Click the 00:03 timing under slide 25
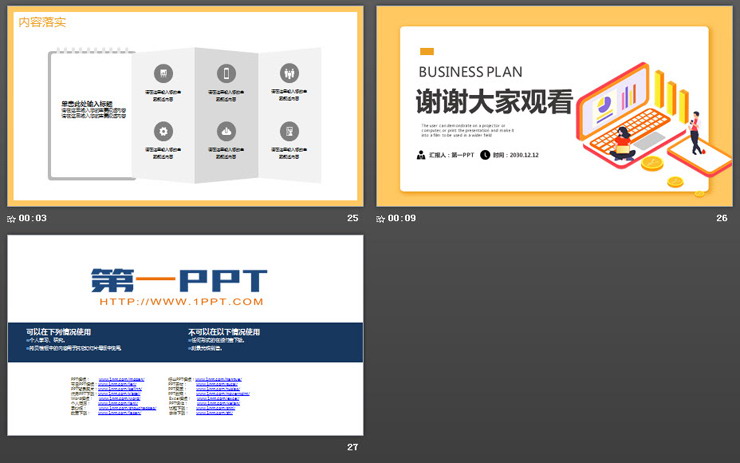Viewport: 740px width, 463px height. (x=33, y=218)
